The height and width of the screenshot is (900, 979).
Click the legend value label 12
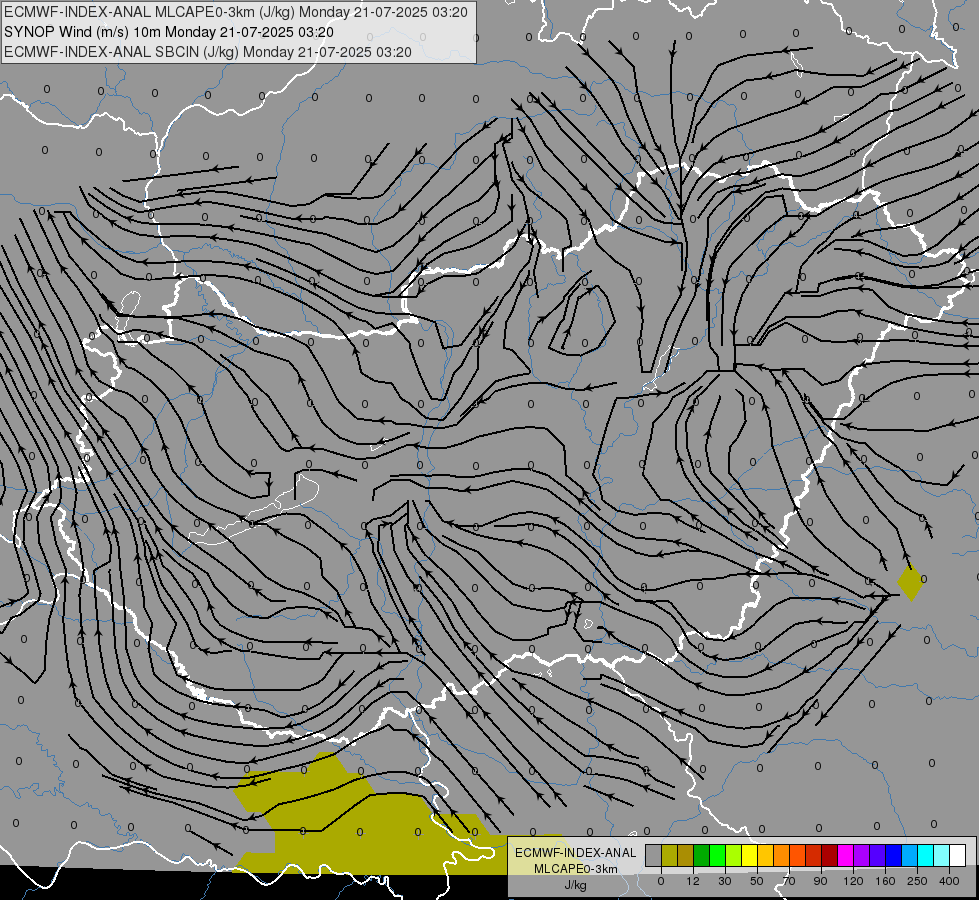[x=693, y=881]
